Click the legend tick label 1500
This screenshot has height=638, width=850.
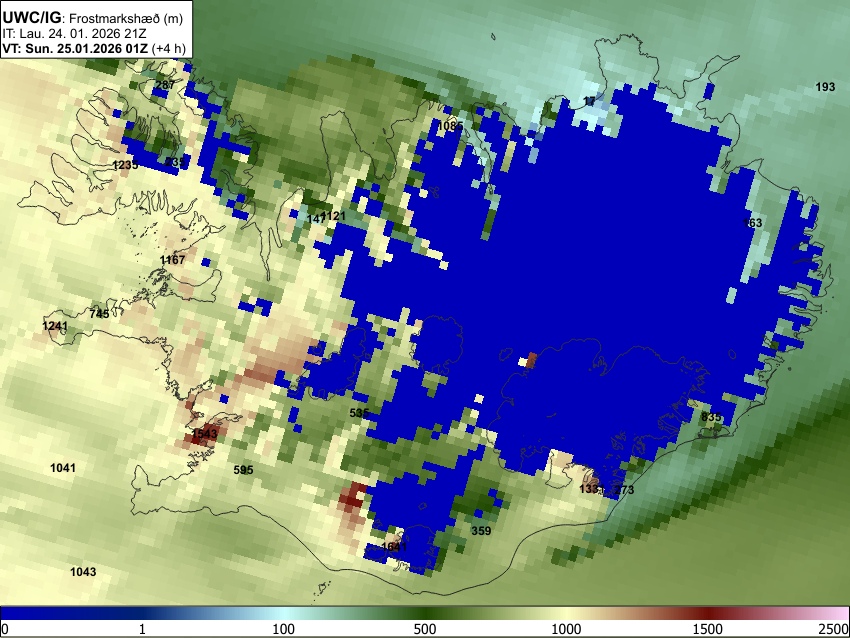tap(708, 629)
